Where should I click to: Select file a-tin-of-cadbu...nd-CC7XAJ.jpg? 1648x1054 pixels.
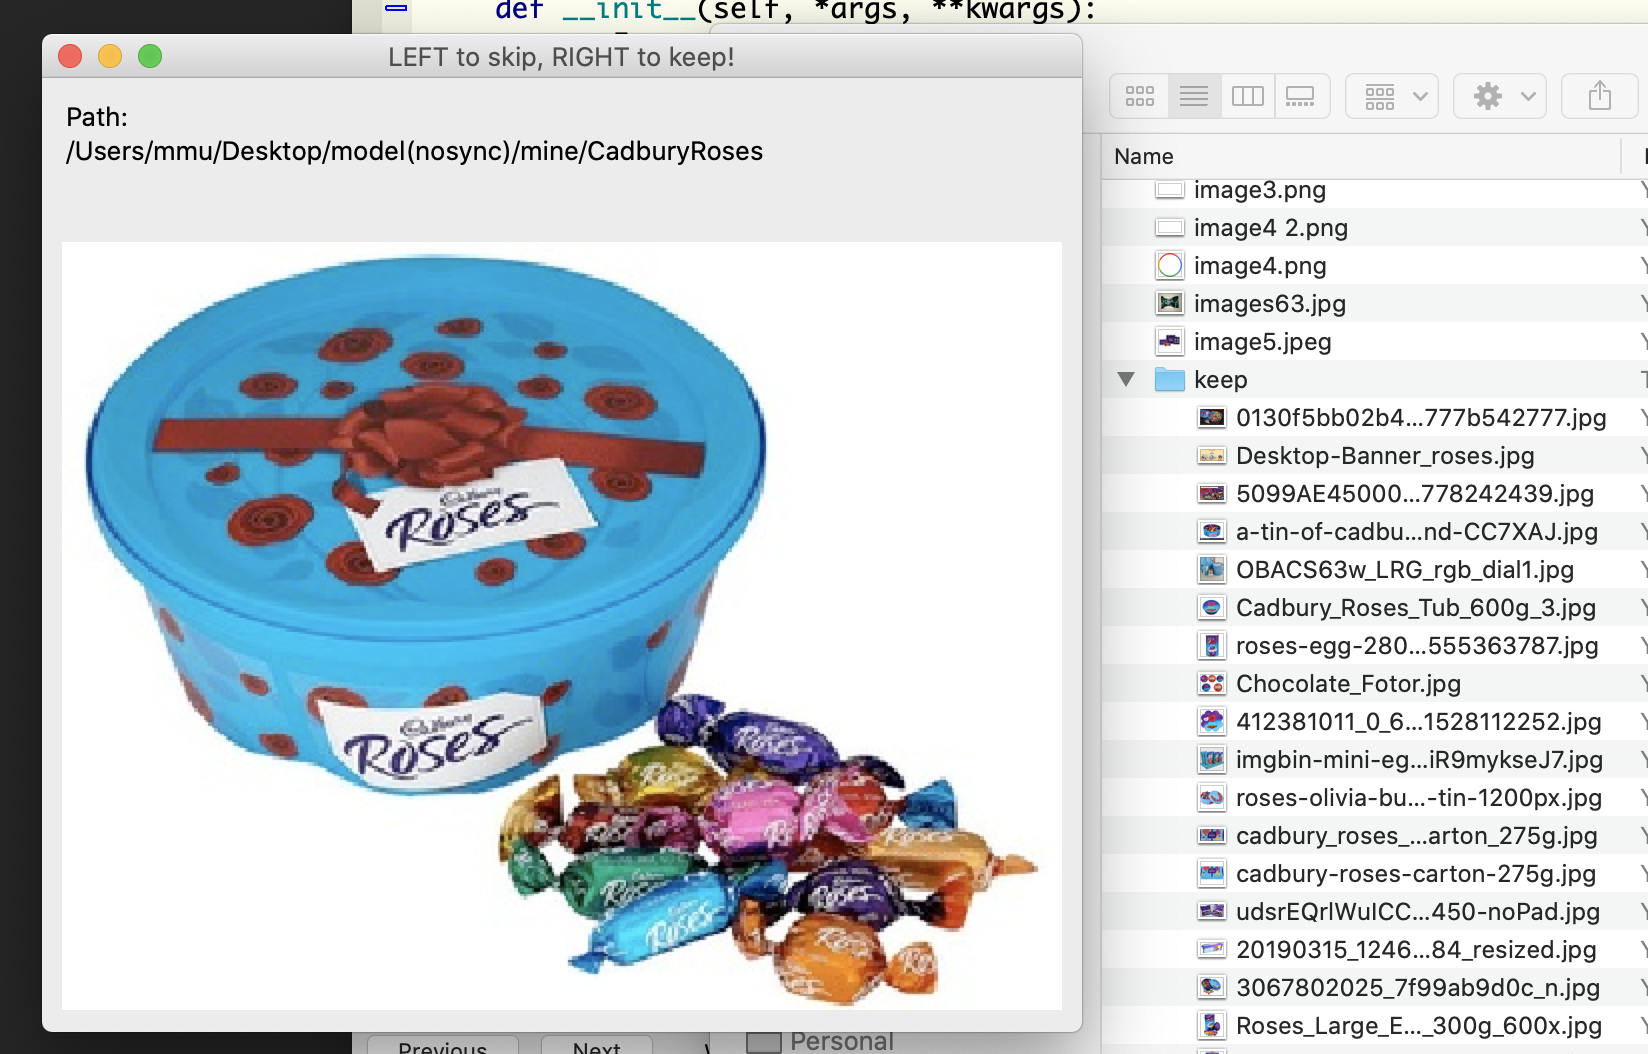(x=1417, y=532)
